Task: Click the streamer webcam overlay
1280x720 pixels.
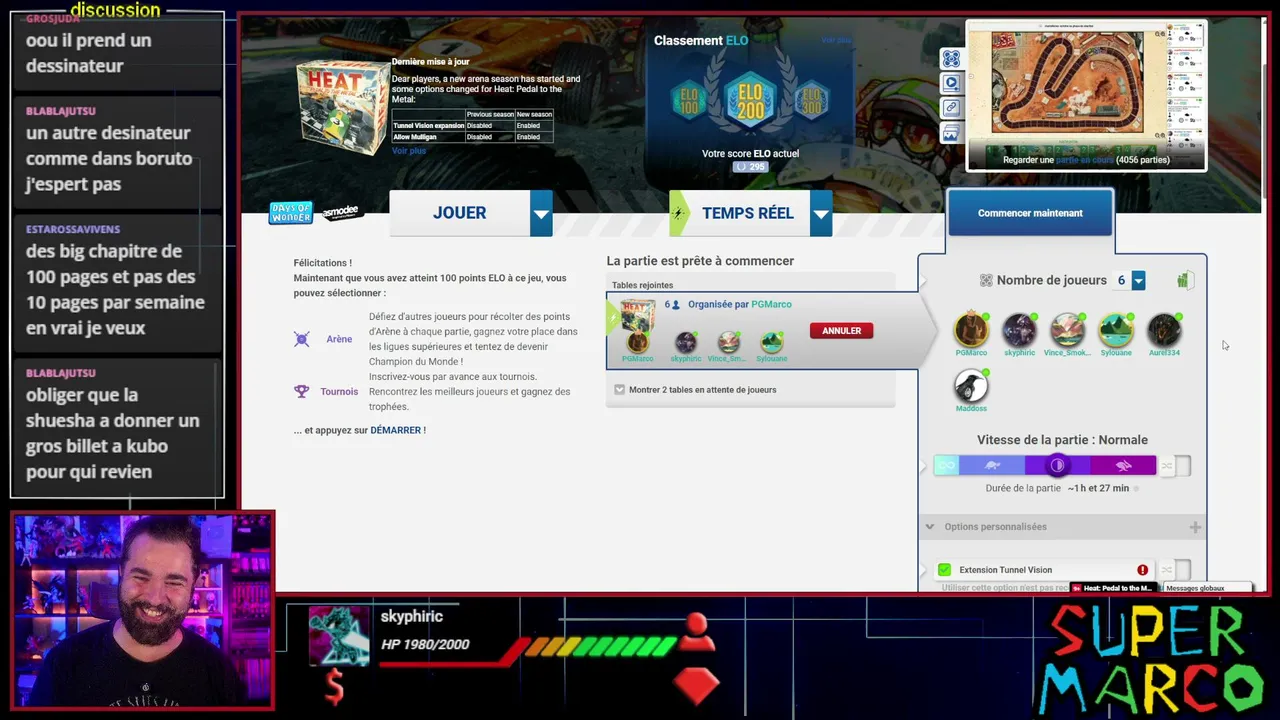Action: coord(142,611)
